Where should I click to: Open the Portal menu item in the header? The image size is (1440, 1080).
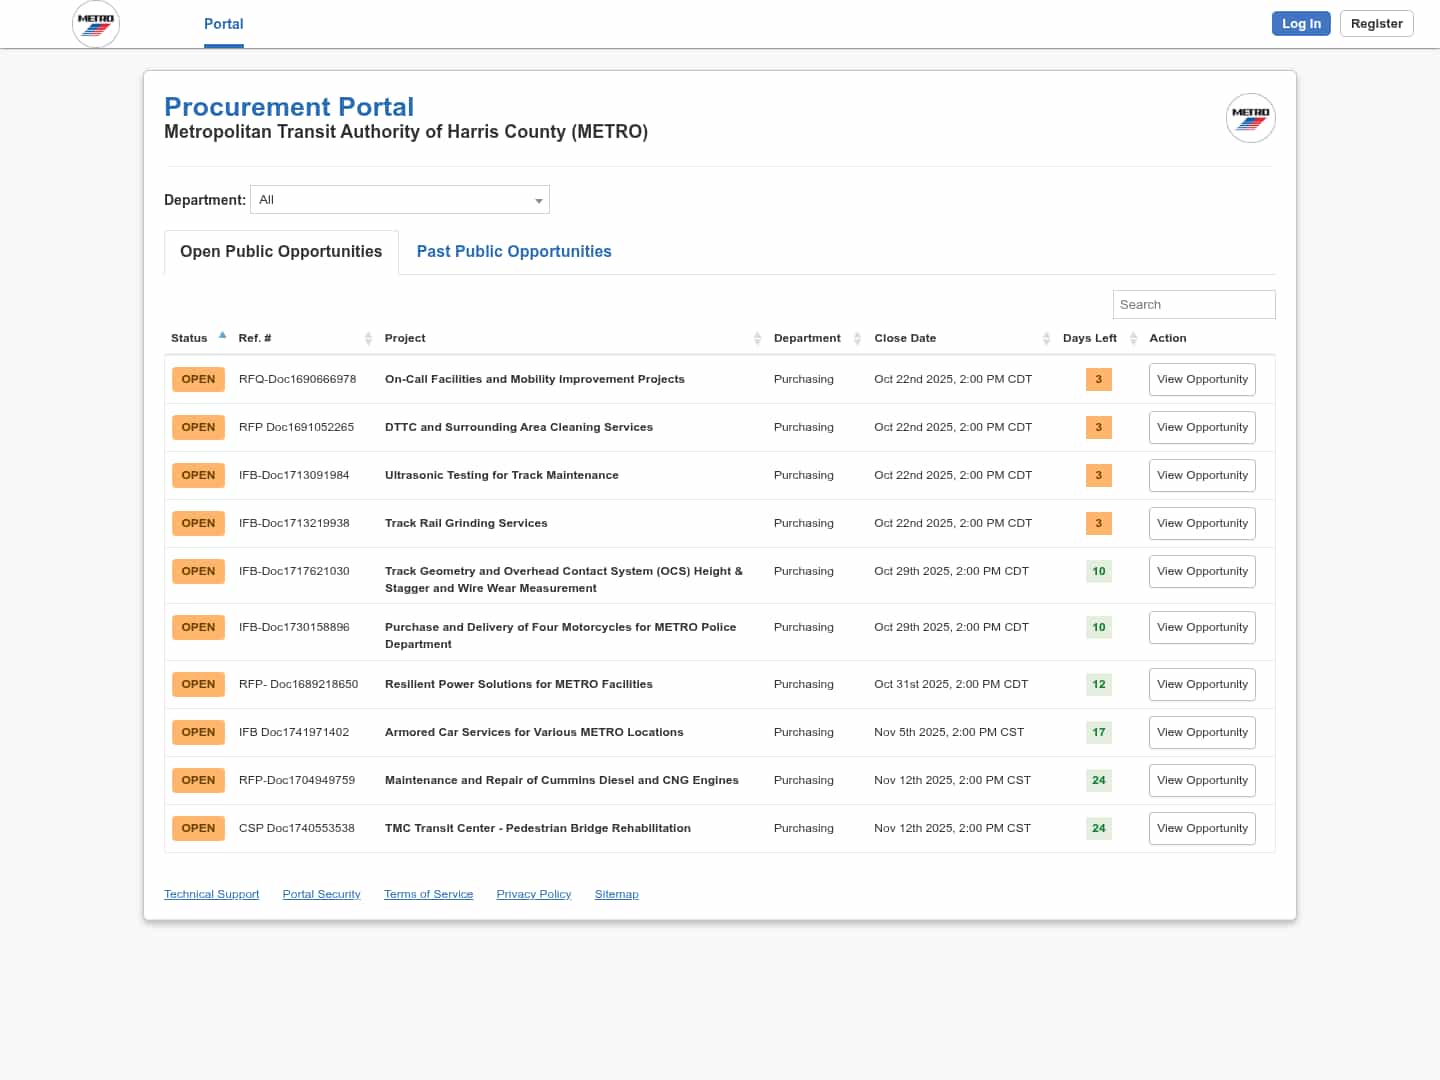coord(223,24)
